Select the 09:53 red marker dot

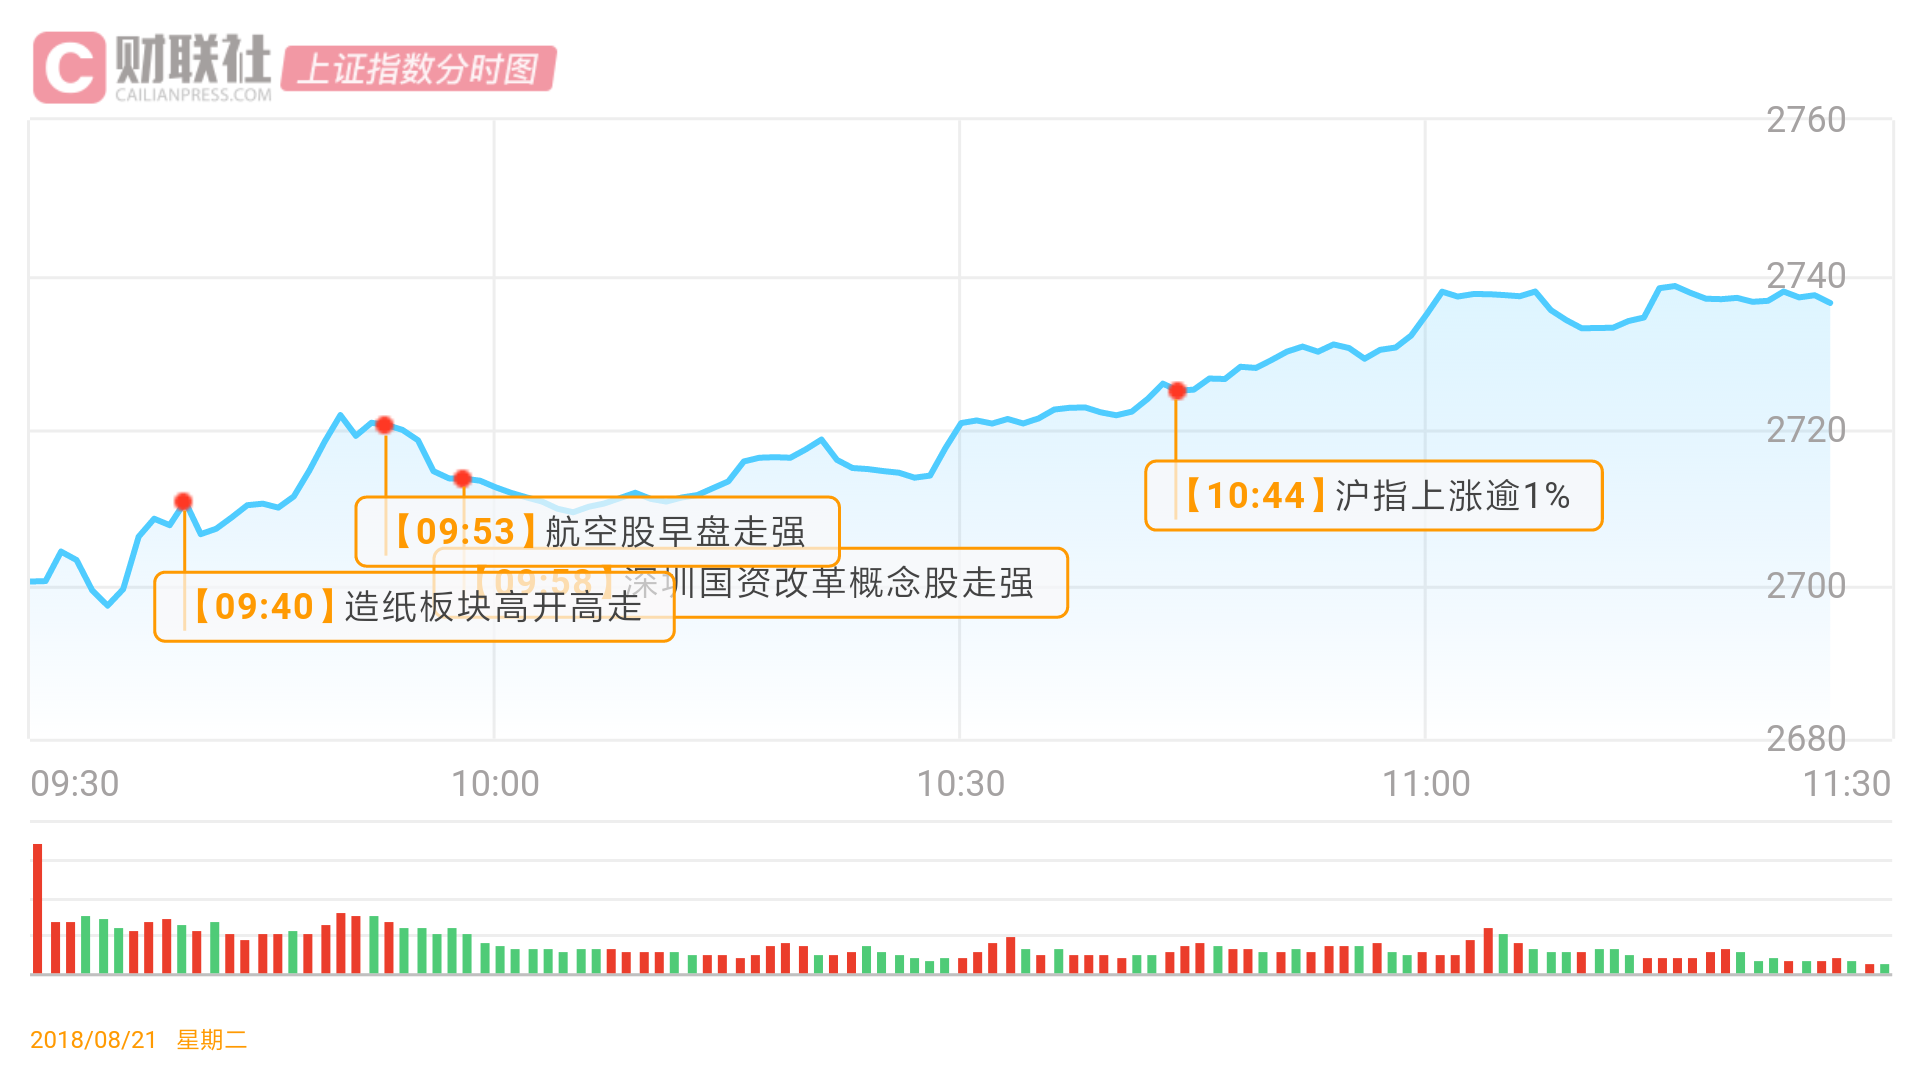pos(385,425)
